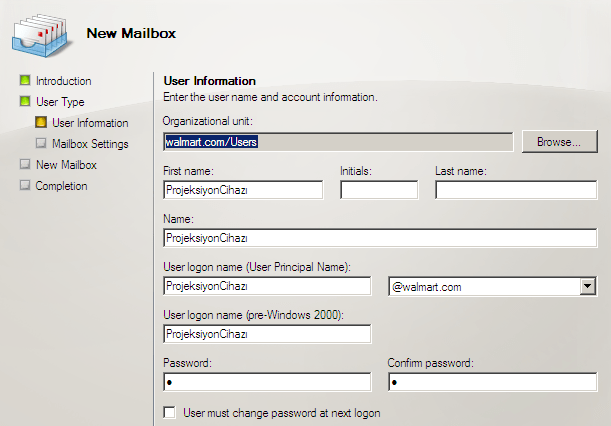Screen dimensions: 611x426
Task: Click the gray Mailbox Settings step icon
Action: [x=41, y=144]
